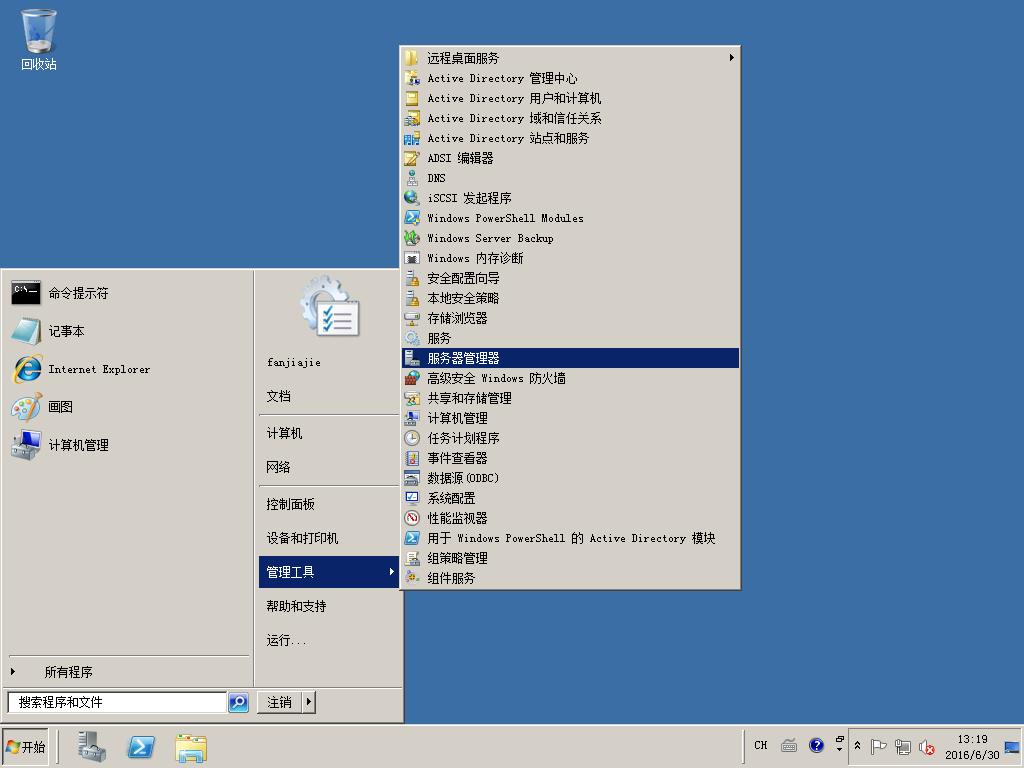This screenshot has height=768, width=1024.
Task: Click the Help question-mark icon in the tray
Action: pos(816,745)
